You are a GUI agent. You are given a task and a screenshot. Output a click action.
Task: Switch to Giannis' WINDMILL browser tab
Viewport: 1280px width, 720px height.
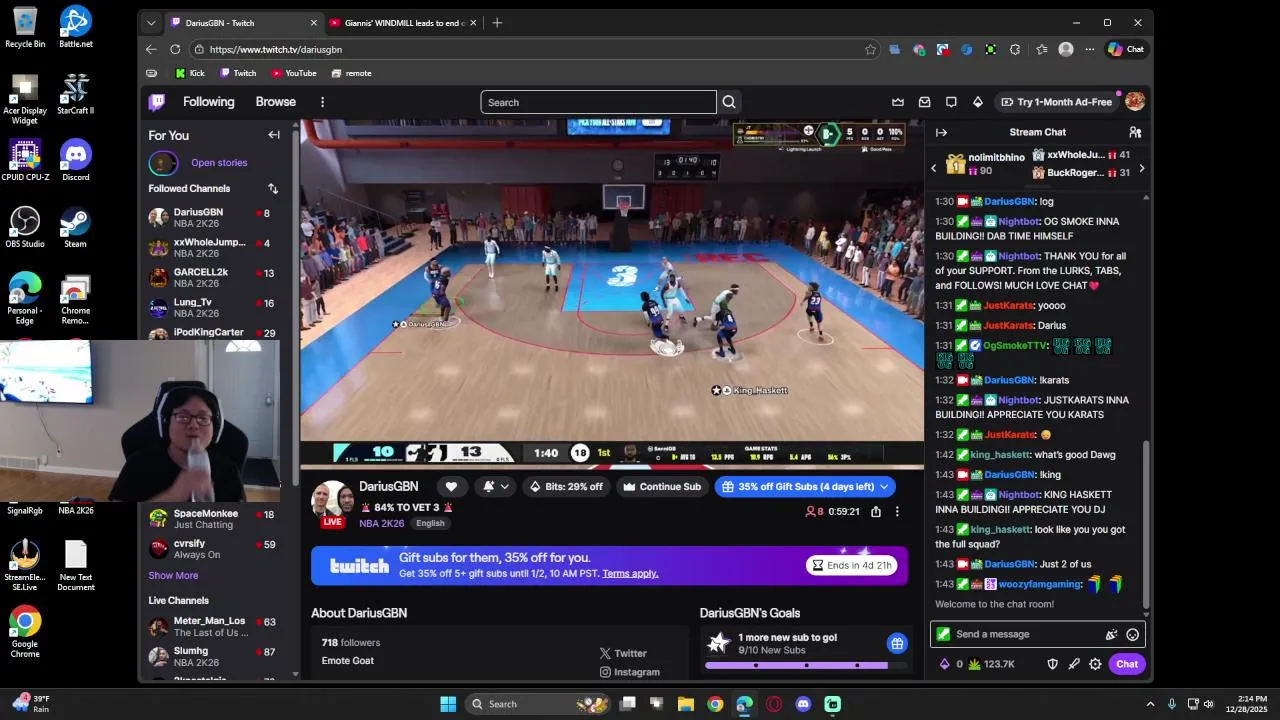point(402,22)
